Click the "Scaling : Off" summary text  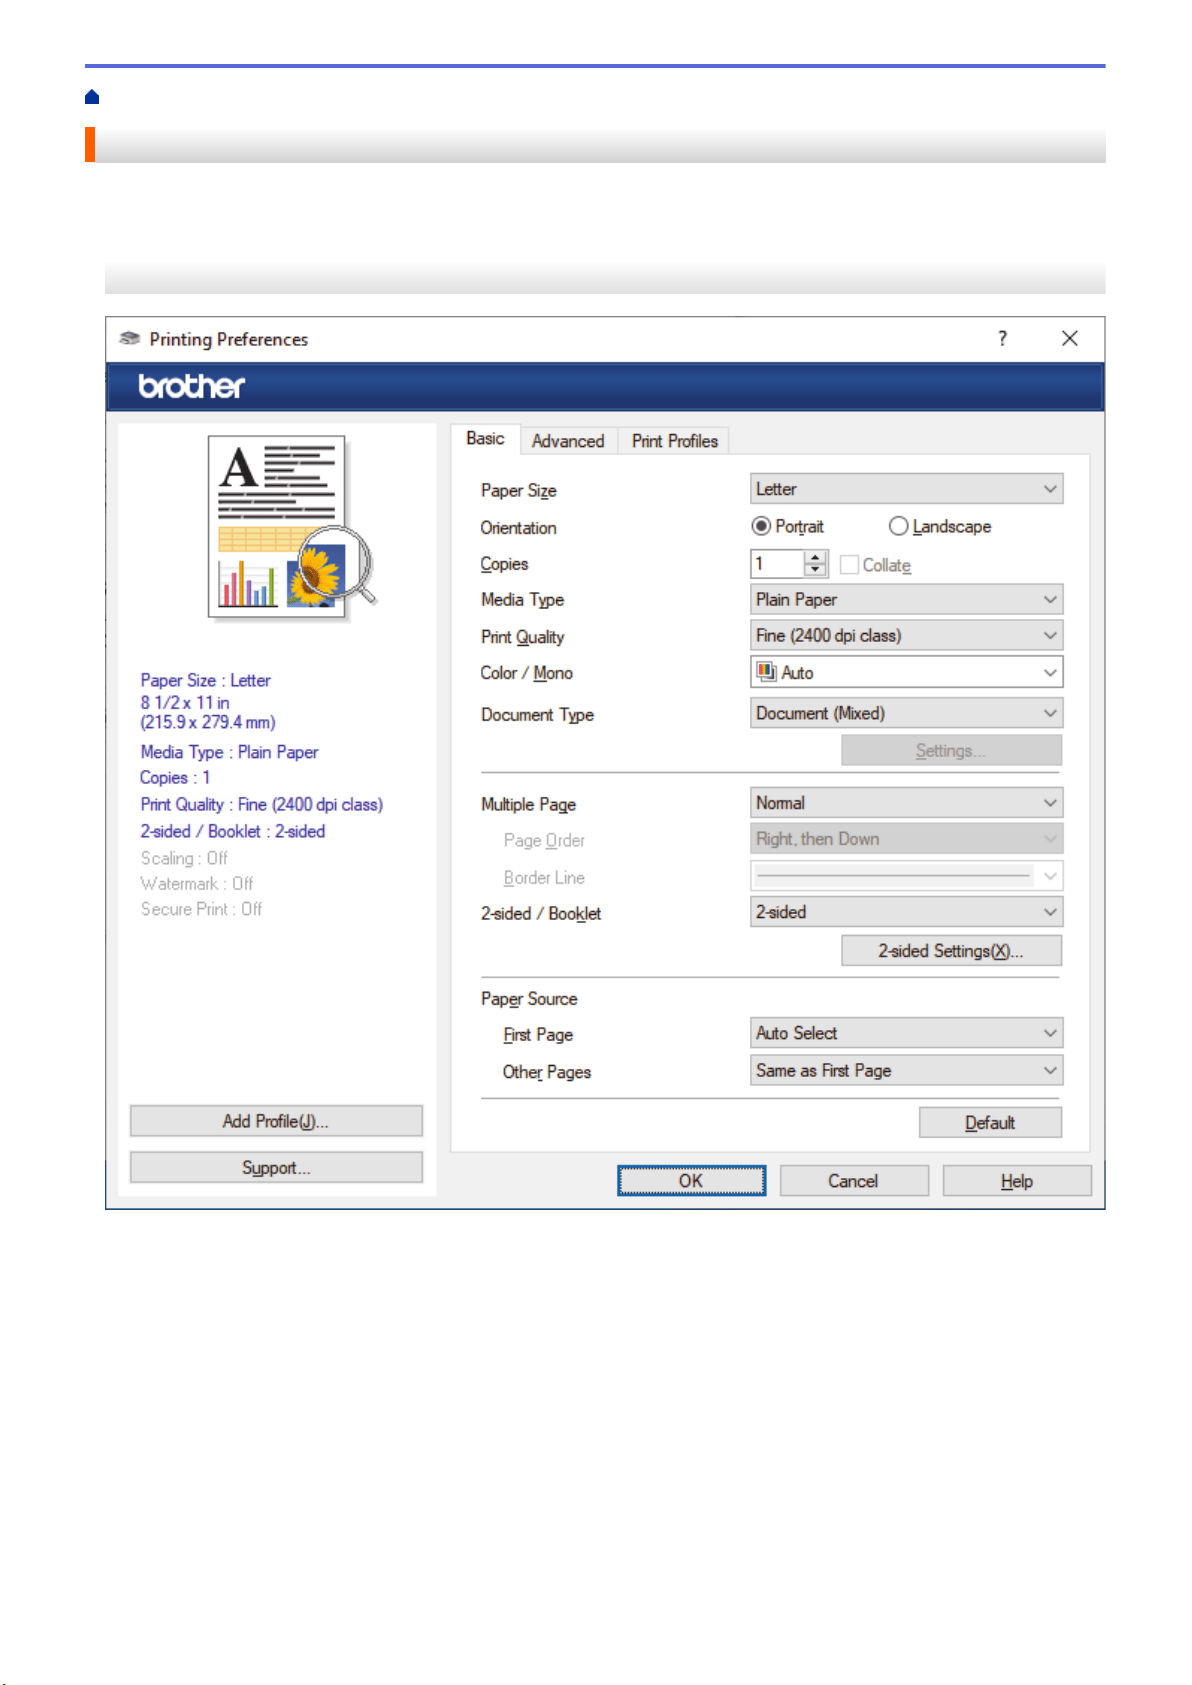pyautogui.click(x=184, y=858)
